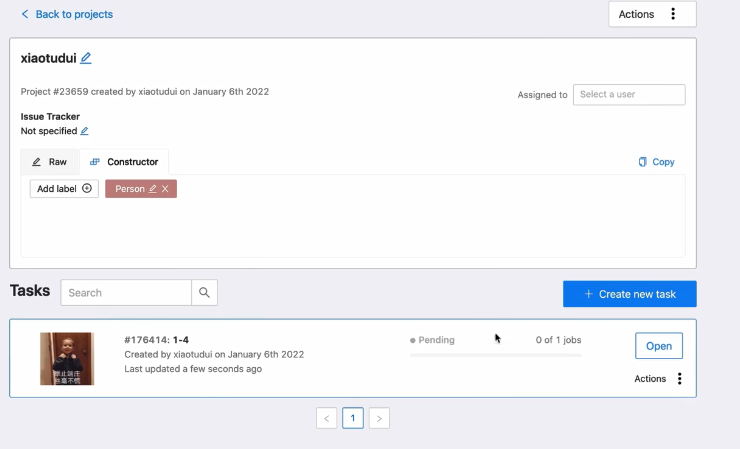Click the Person label color tag

129,189
